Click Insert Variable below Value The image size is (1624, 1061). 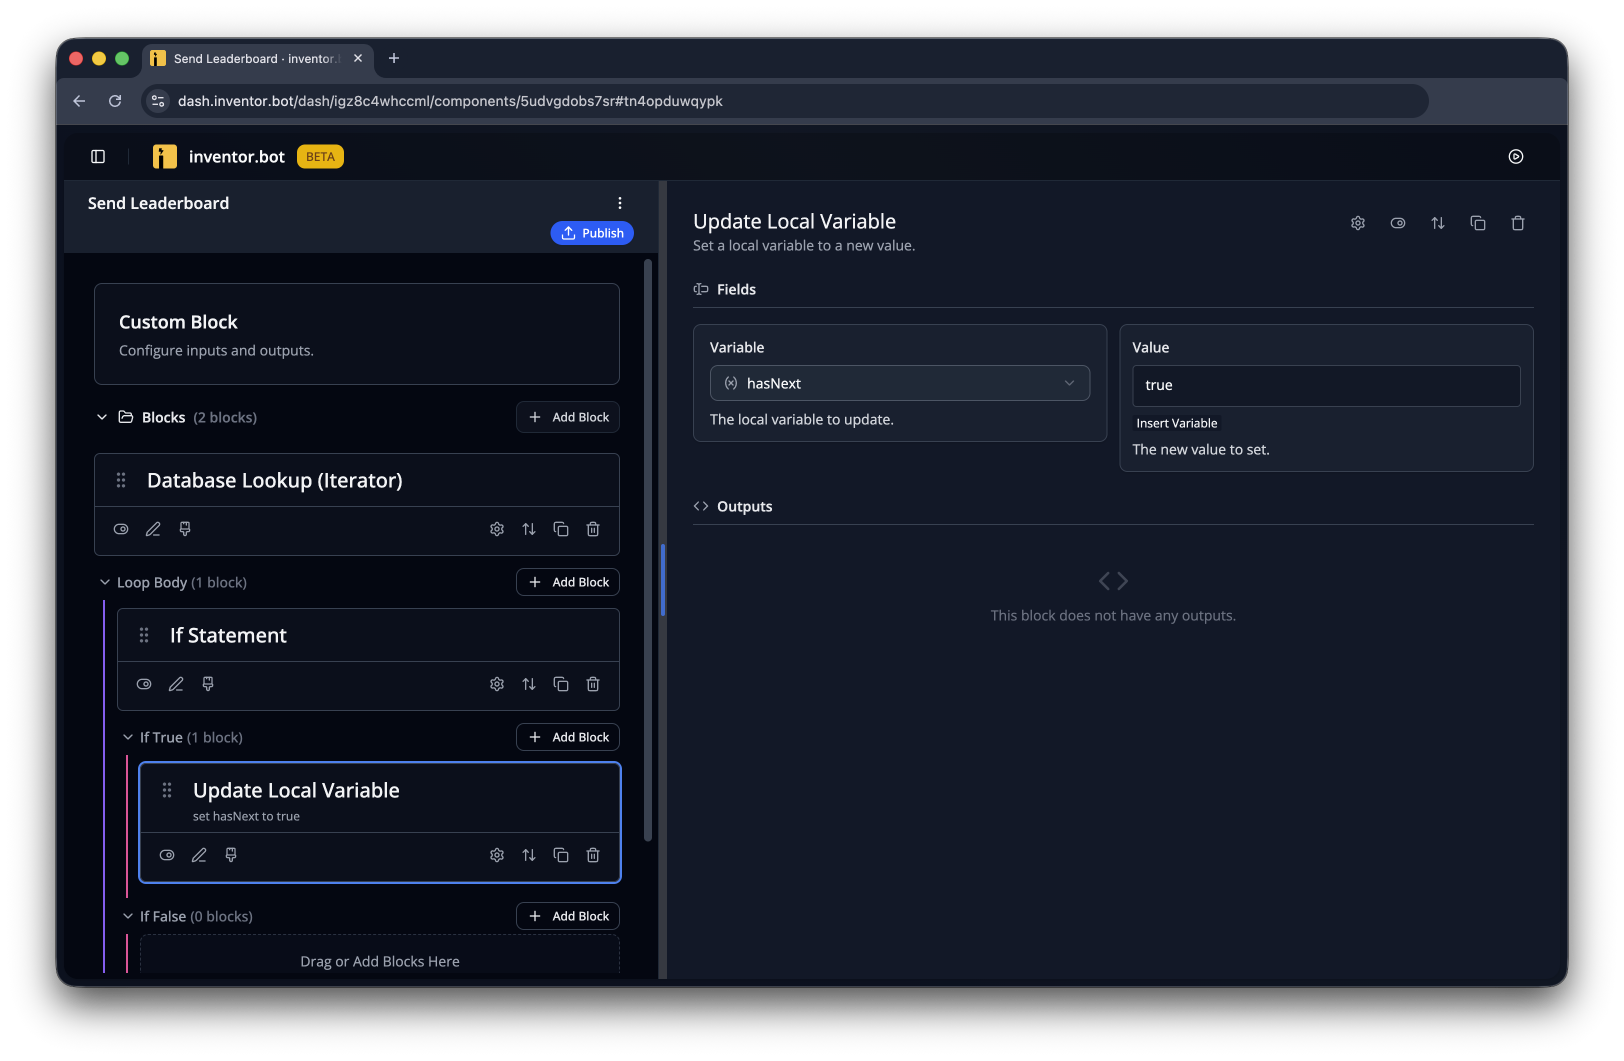pyautogui.click(x=1177, y=423)
